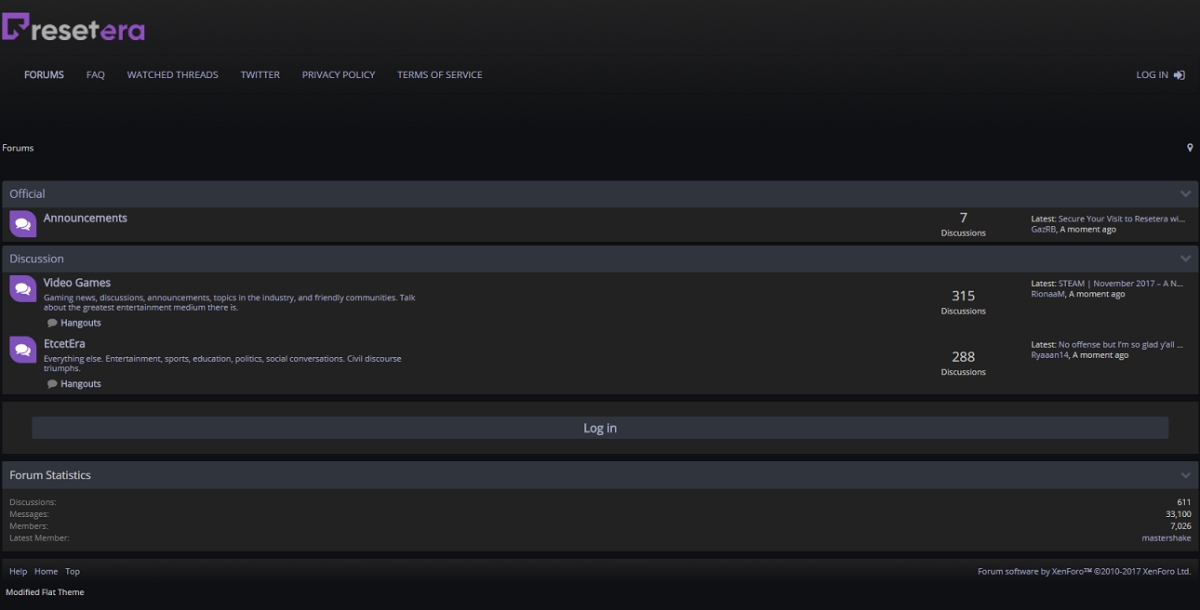The image size is (1200, 610).
Task: Collapse the Forum Statistics panel
Action: [x=1186, y=475]
